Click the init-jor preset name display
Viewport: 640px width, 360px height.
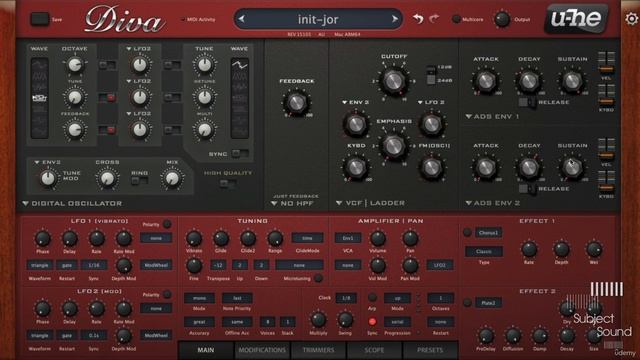[318, 19]
